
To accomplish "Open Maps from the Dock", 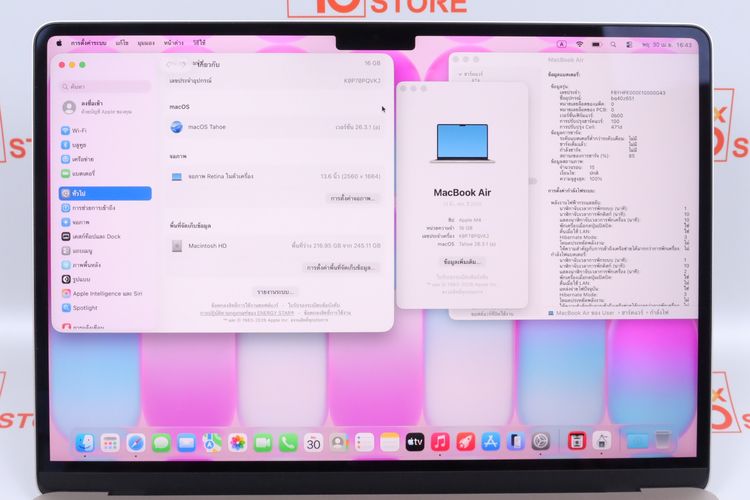I will pyautogui.click(x=212, y=443).
